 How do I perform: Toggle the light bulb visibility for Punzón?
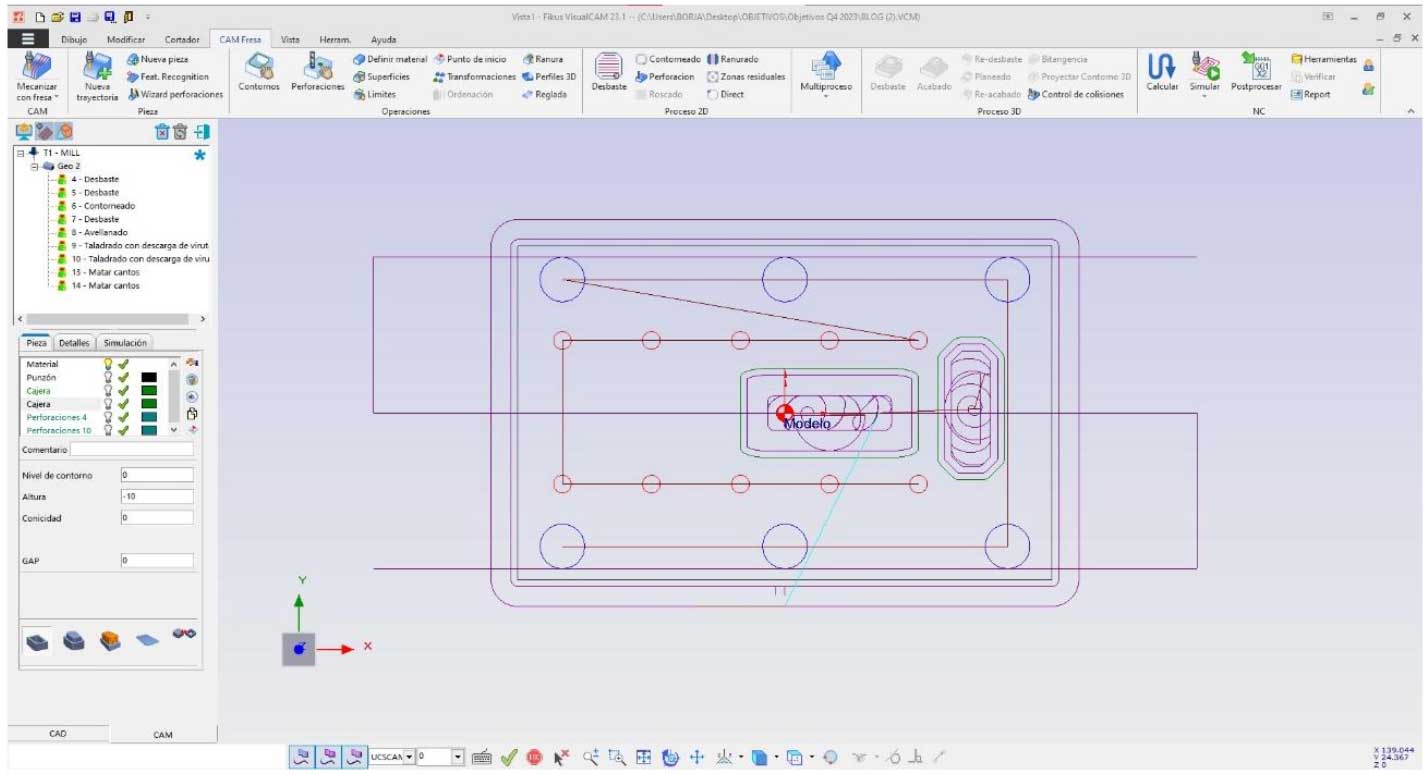pos(108,378)
